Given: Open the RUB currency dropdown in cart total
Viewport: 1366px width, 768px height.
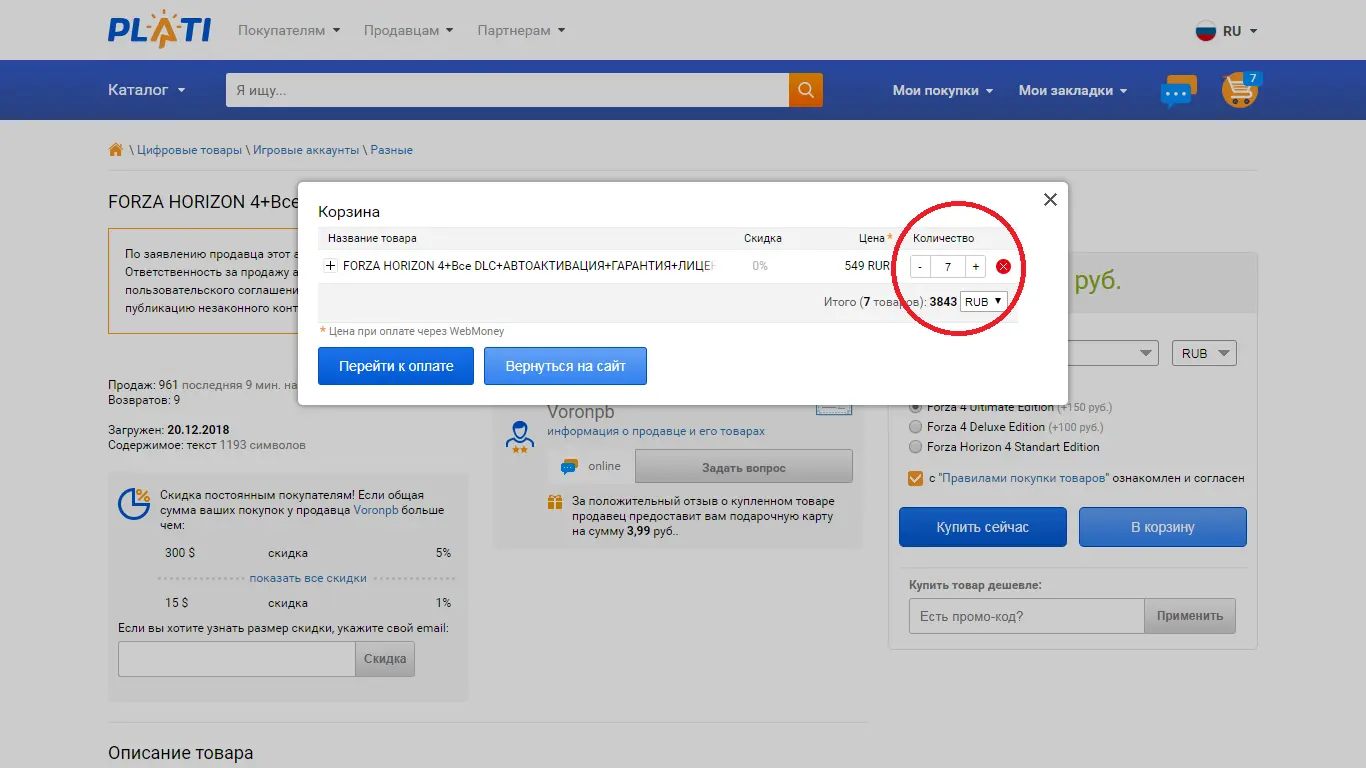Looking at the screenshot, I should tap(984, 301).
